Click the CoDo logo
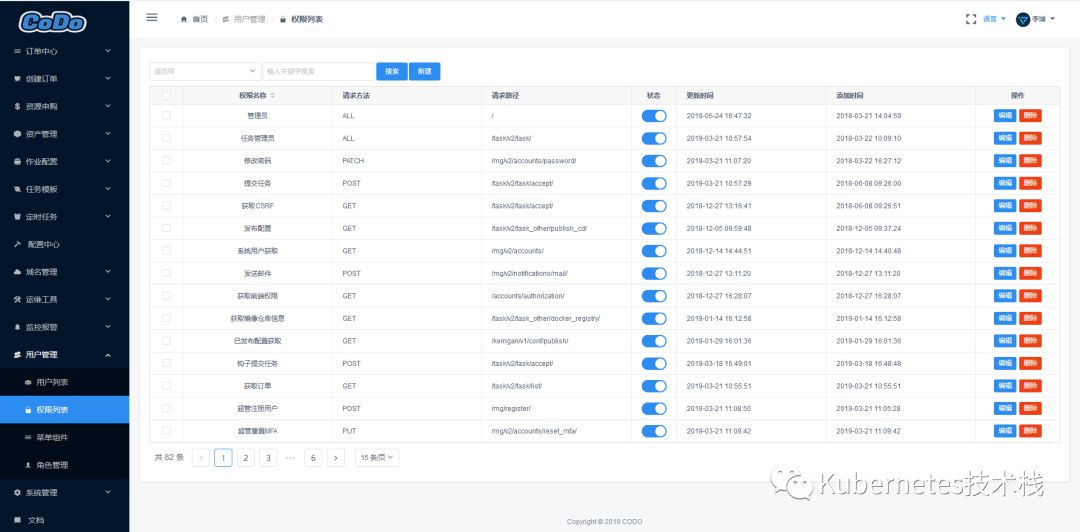Screen dimensions: 1080x532 pos(52,23)
